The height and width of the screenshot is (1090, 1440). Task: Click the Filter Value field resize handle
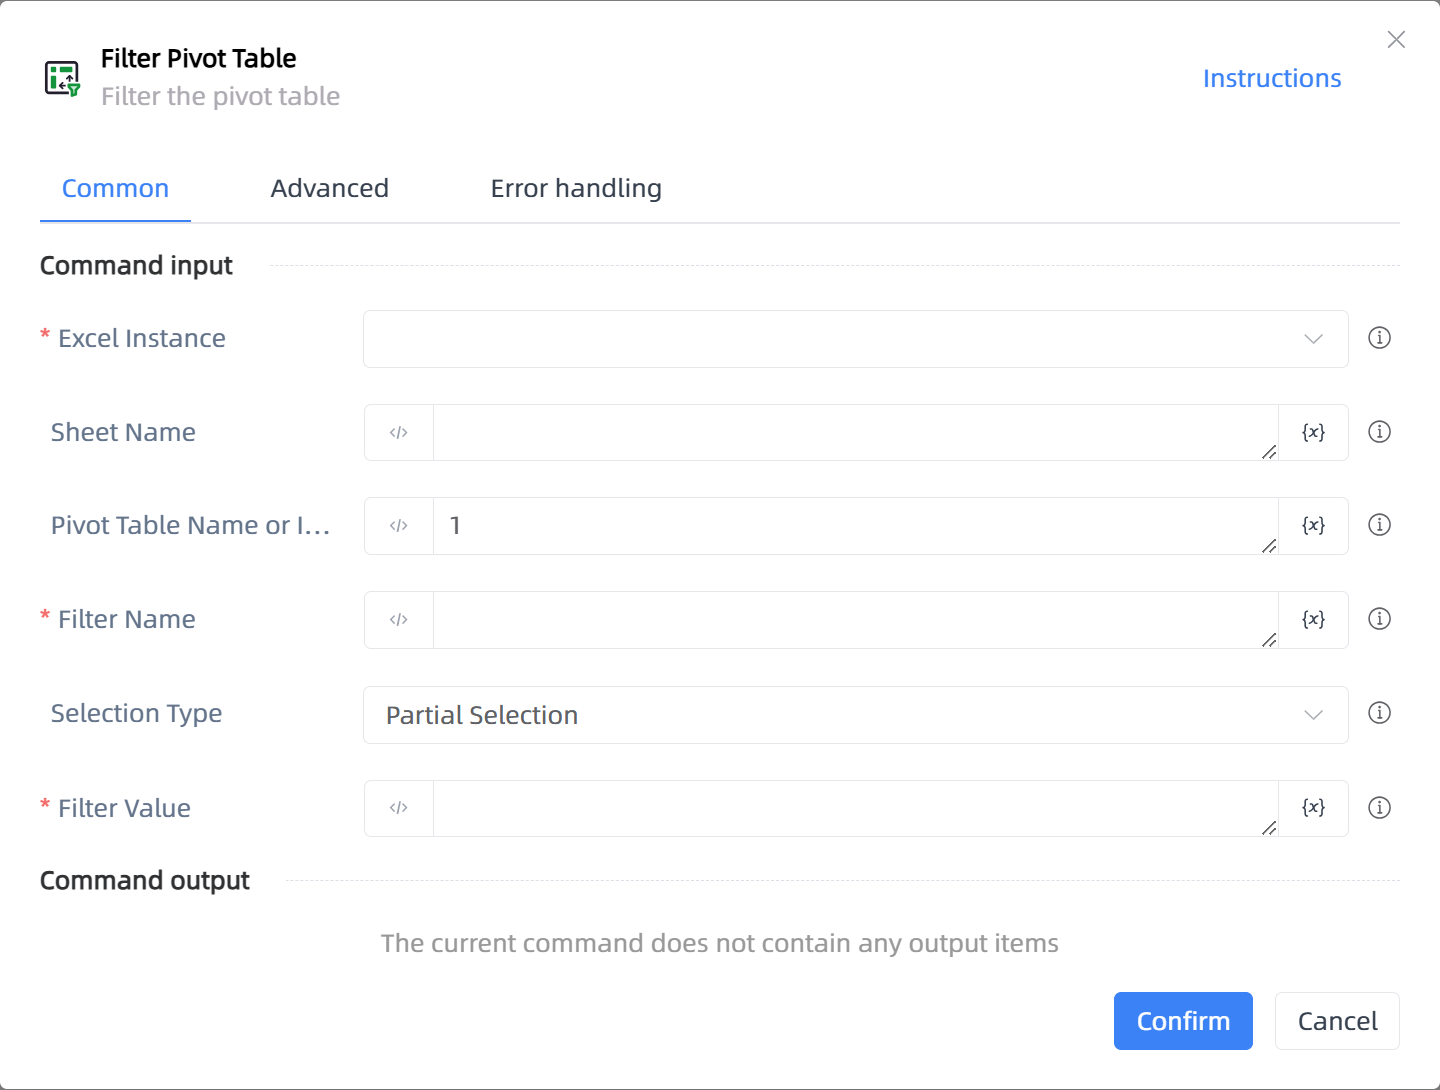point(1269,828)
